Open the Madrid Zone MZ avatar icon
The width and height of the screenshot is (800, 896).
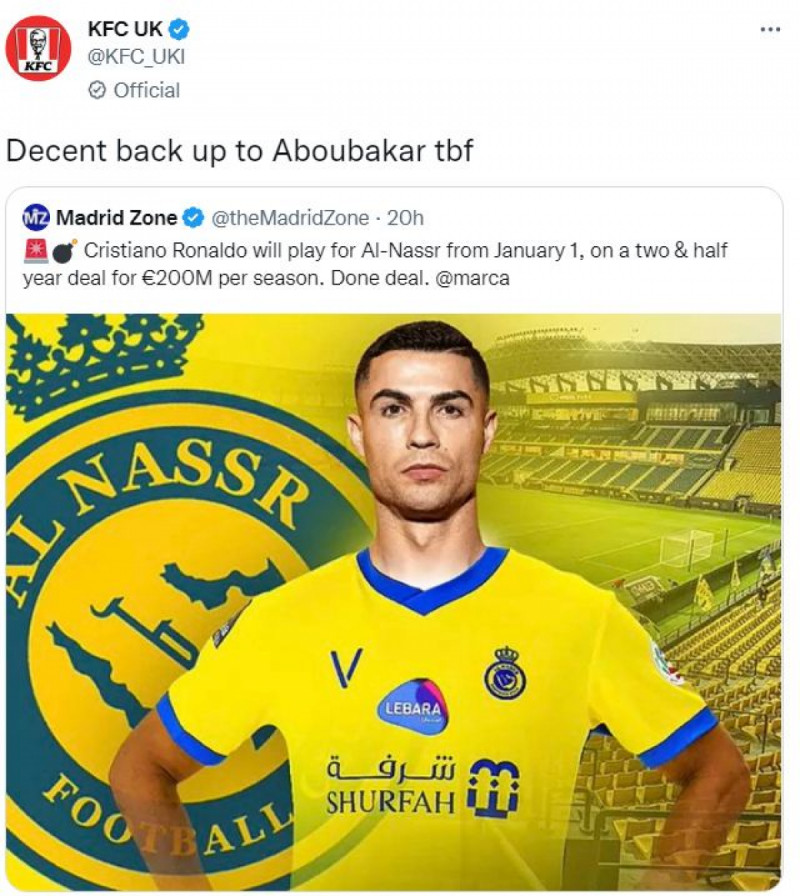pos(36,218)
